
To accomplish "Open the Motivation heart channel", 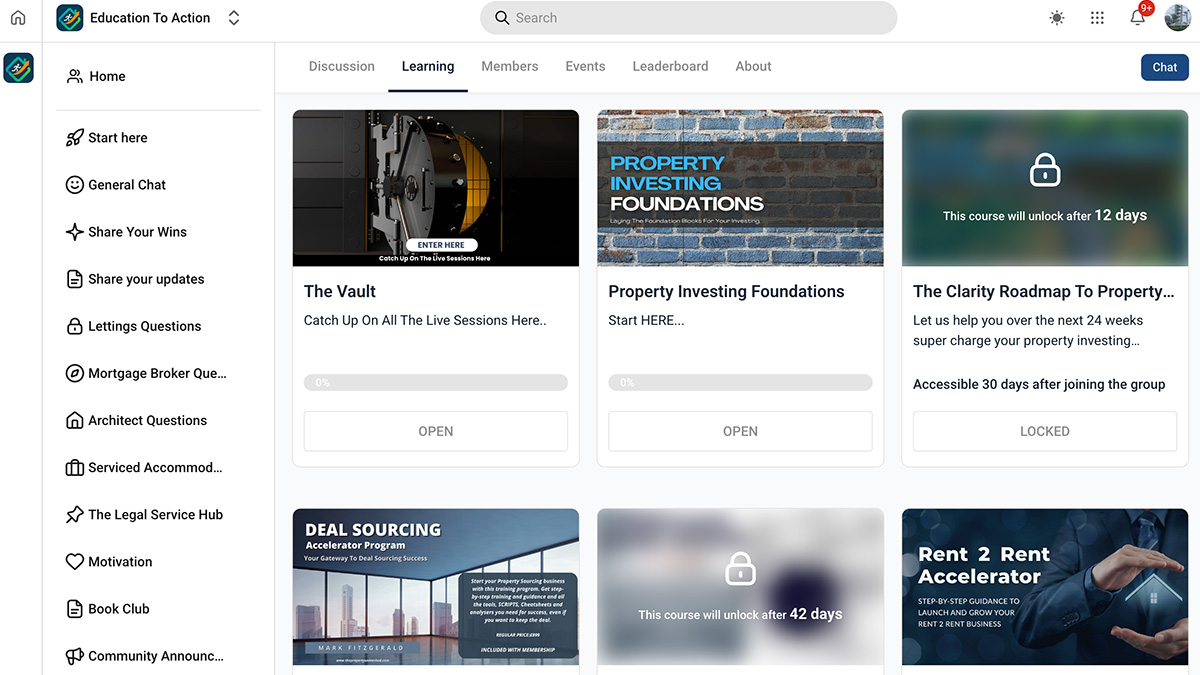I will (x=119, y=561).
